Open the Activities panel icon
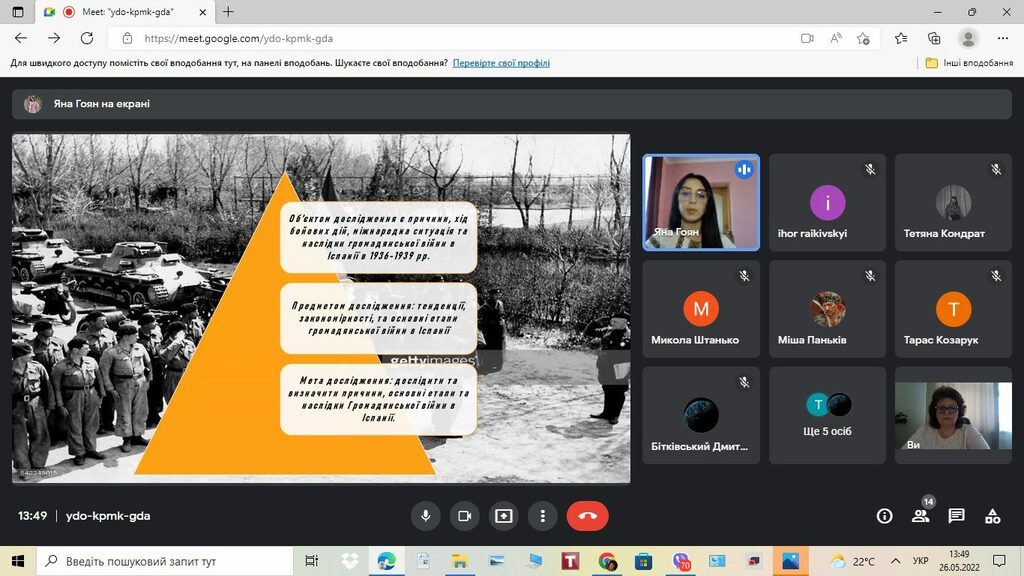This screenshot has height=576, width=1024. pyautogui.click(x=992, y=516)
